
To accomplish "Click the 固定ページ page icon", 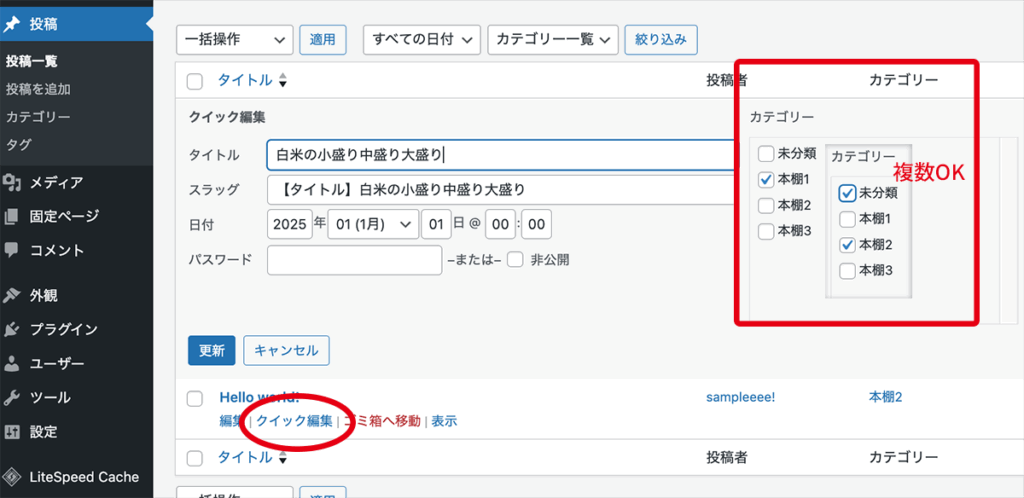I will click(x=13, y=216).
